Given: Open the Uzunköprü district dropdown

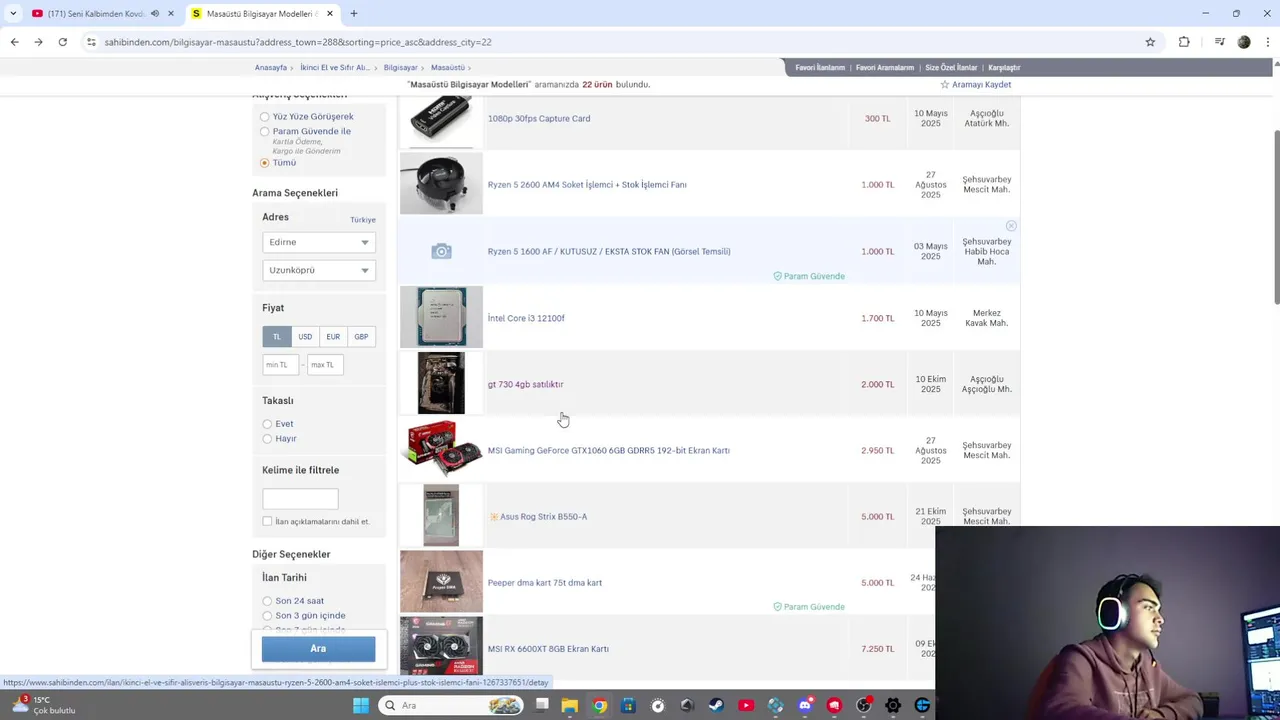Looking at the screenshot, I should pyautogui.click(x=319, y=270).
